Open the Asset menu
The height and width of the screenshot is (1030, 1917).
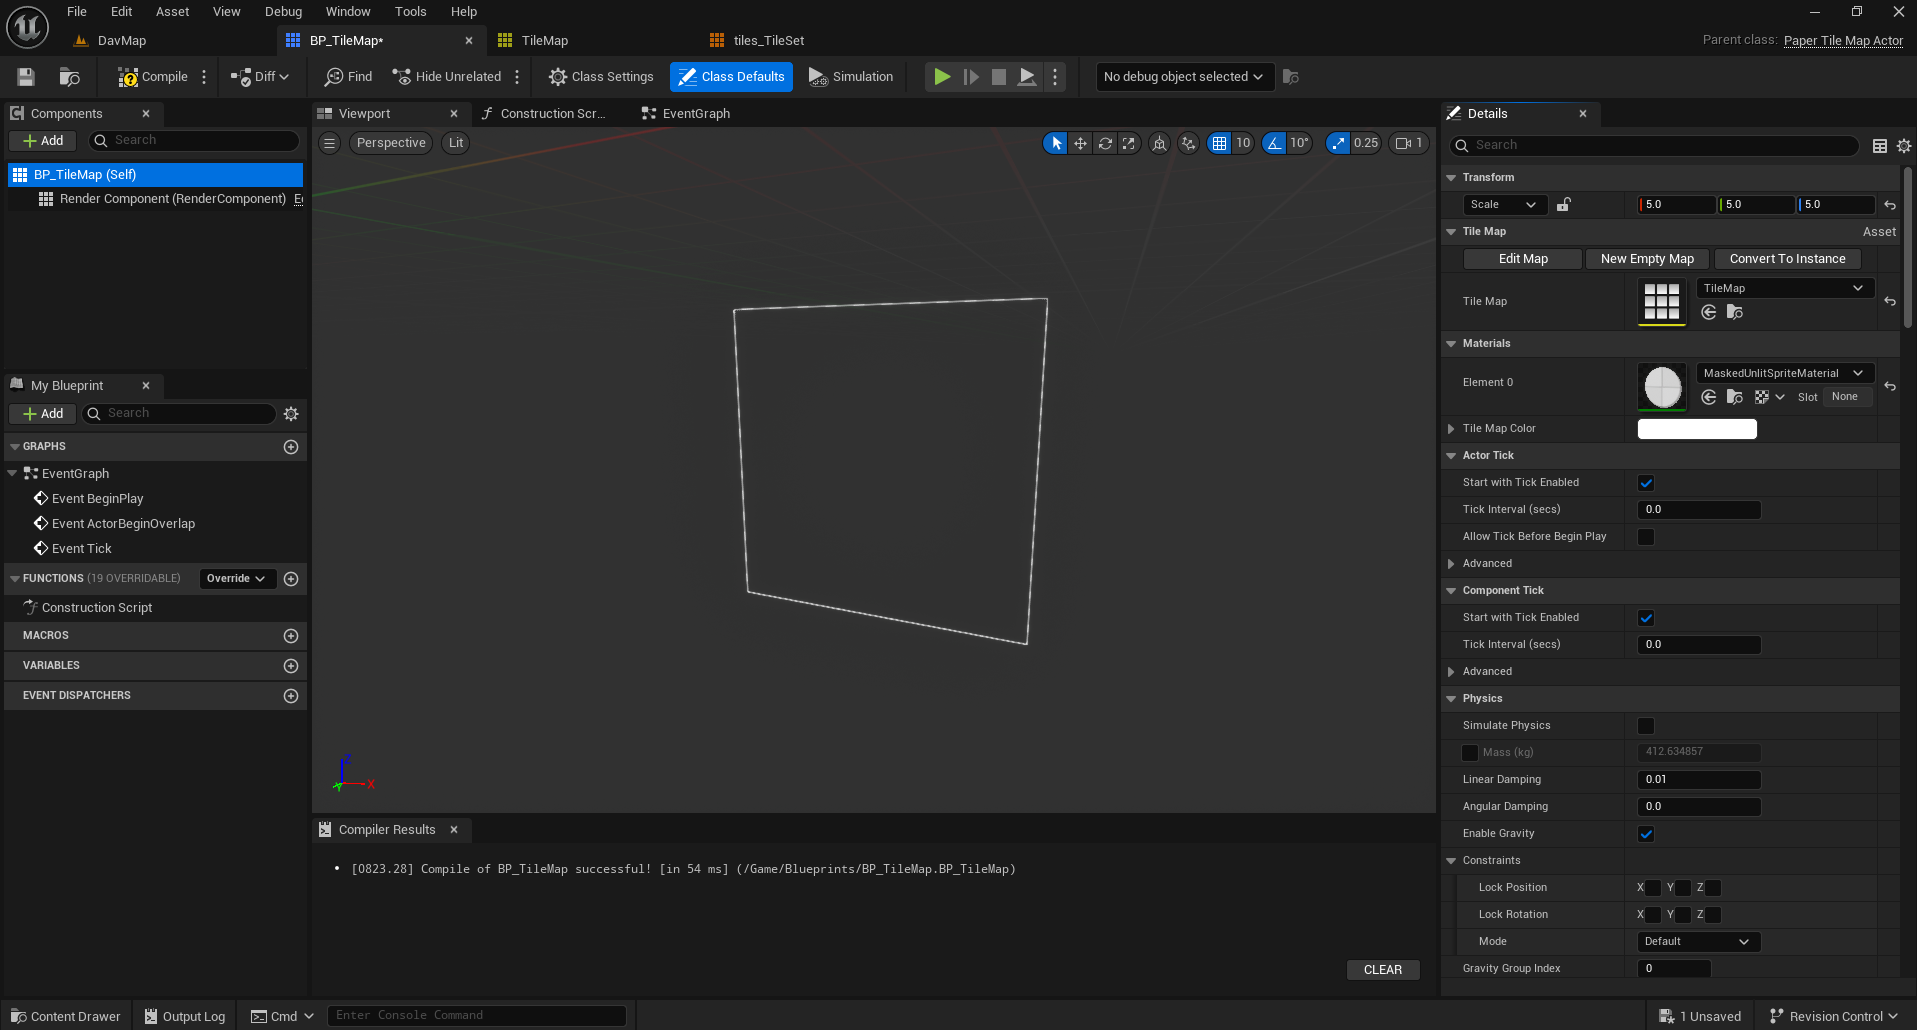click(172, 12)
